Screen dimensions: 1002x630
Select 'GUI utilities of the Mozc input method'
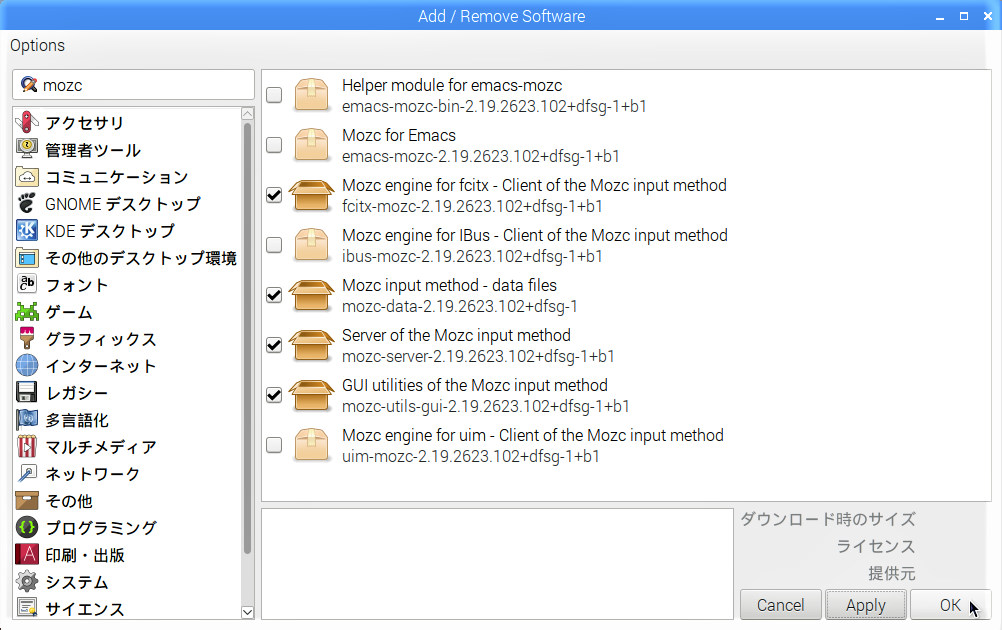[x=475, y=385]
